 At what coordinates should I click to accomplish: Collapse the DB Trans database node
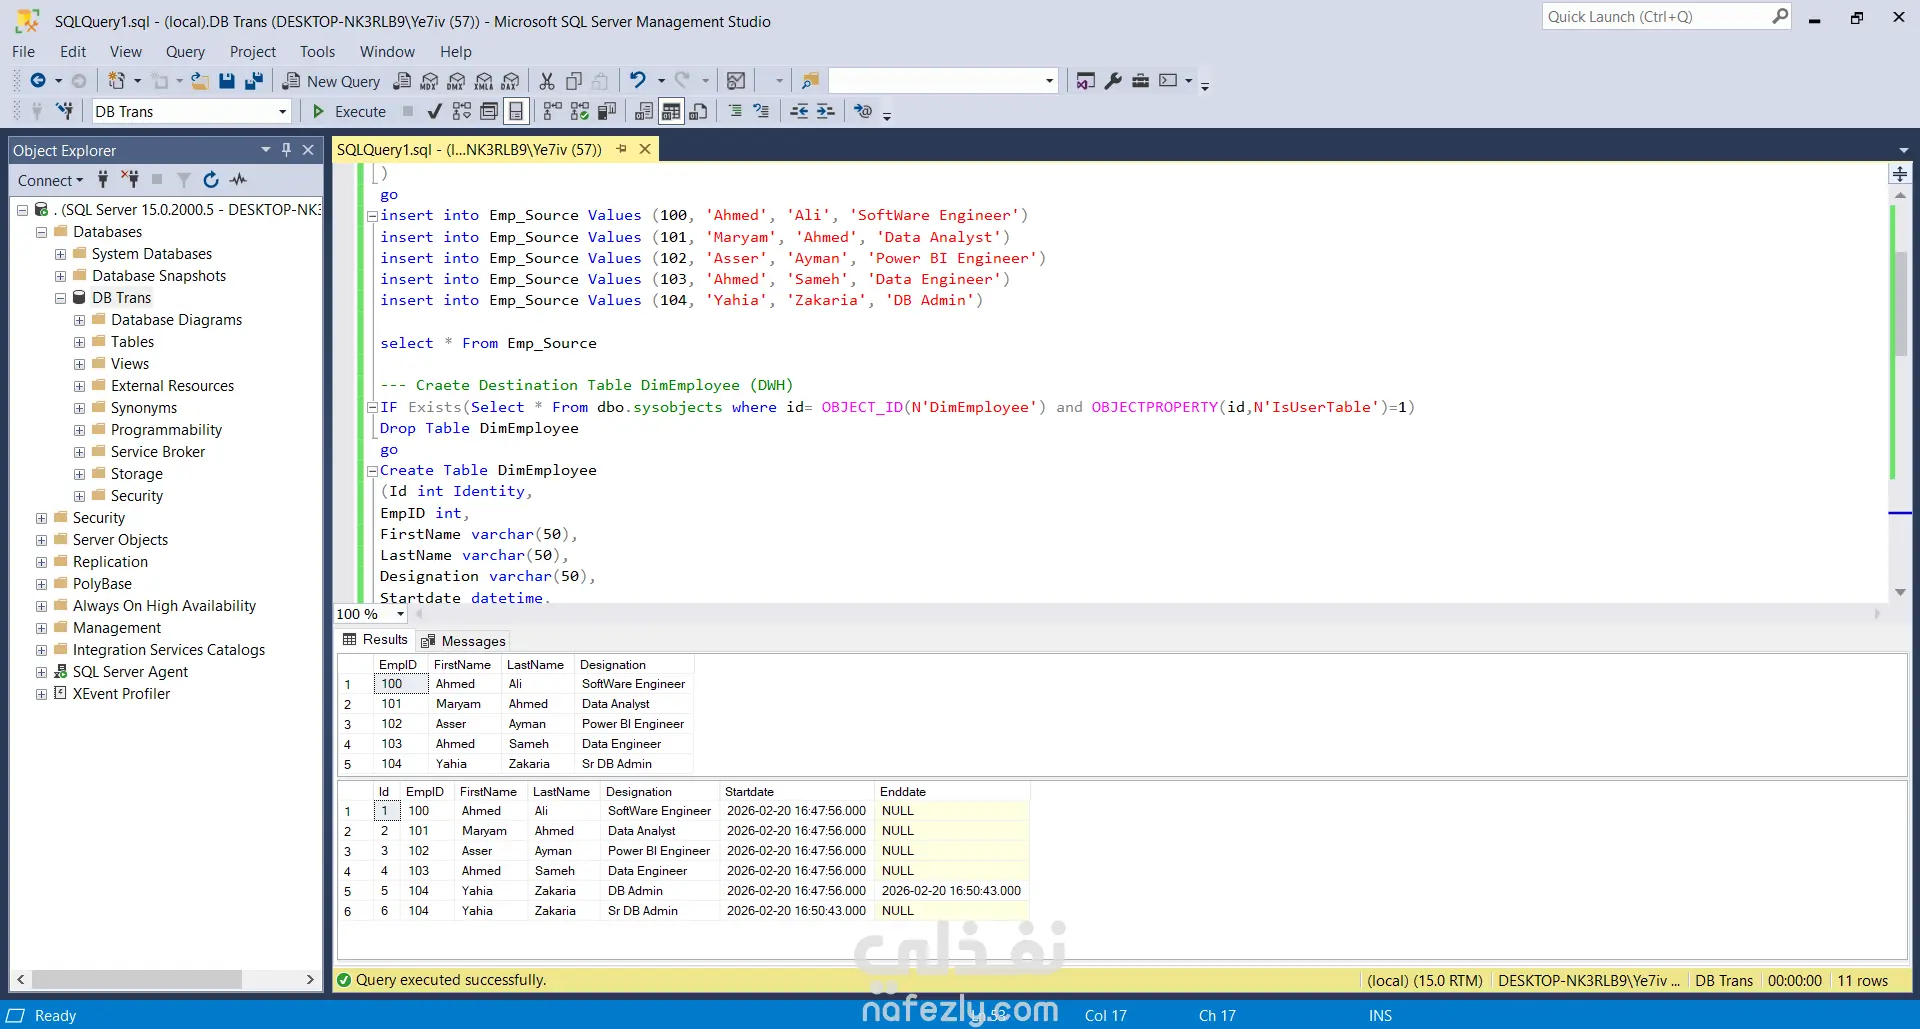tap(60, 298)
